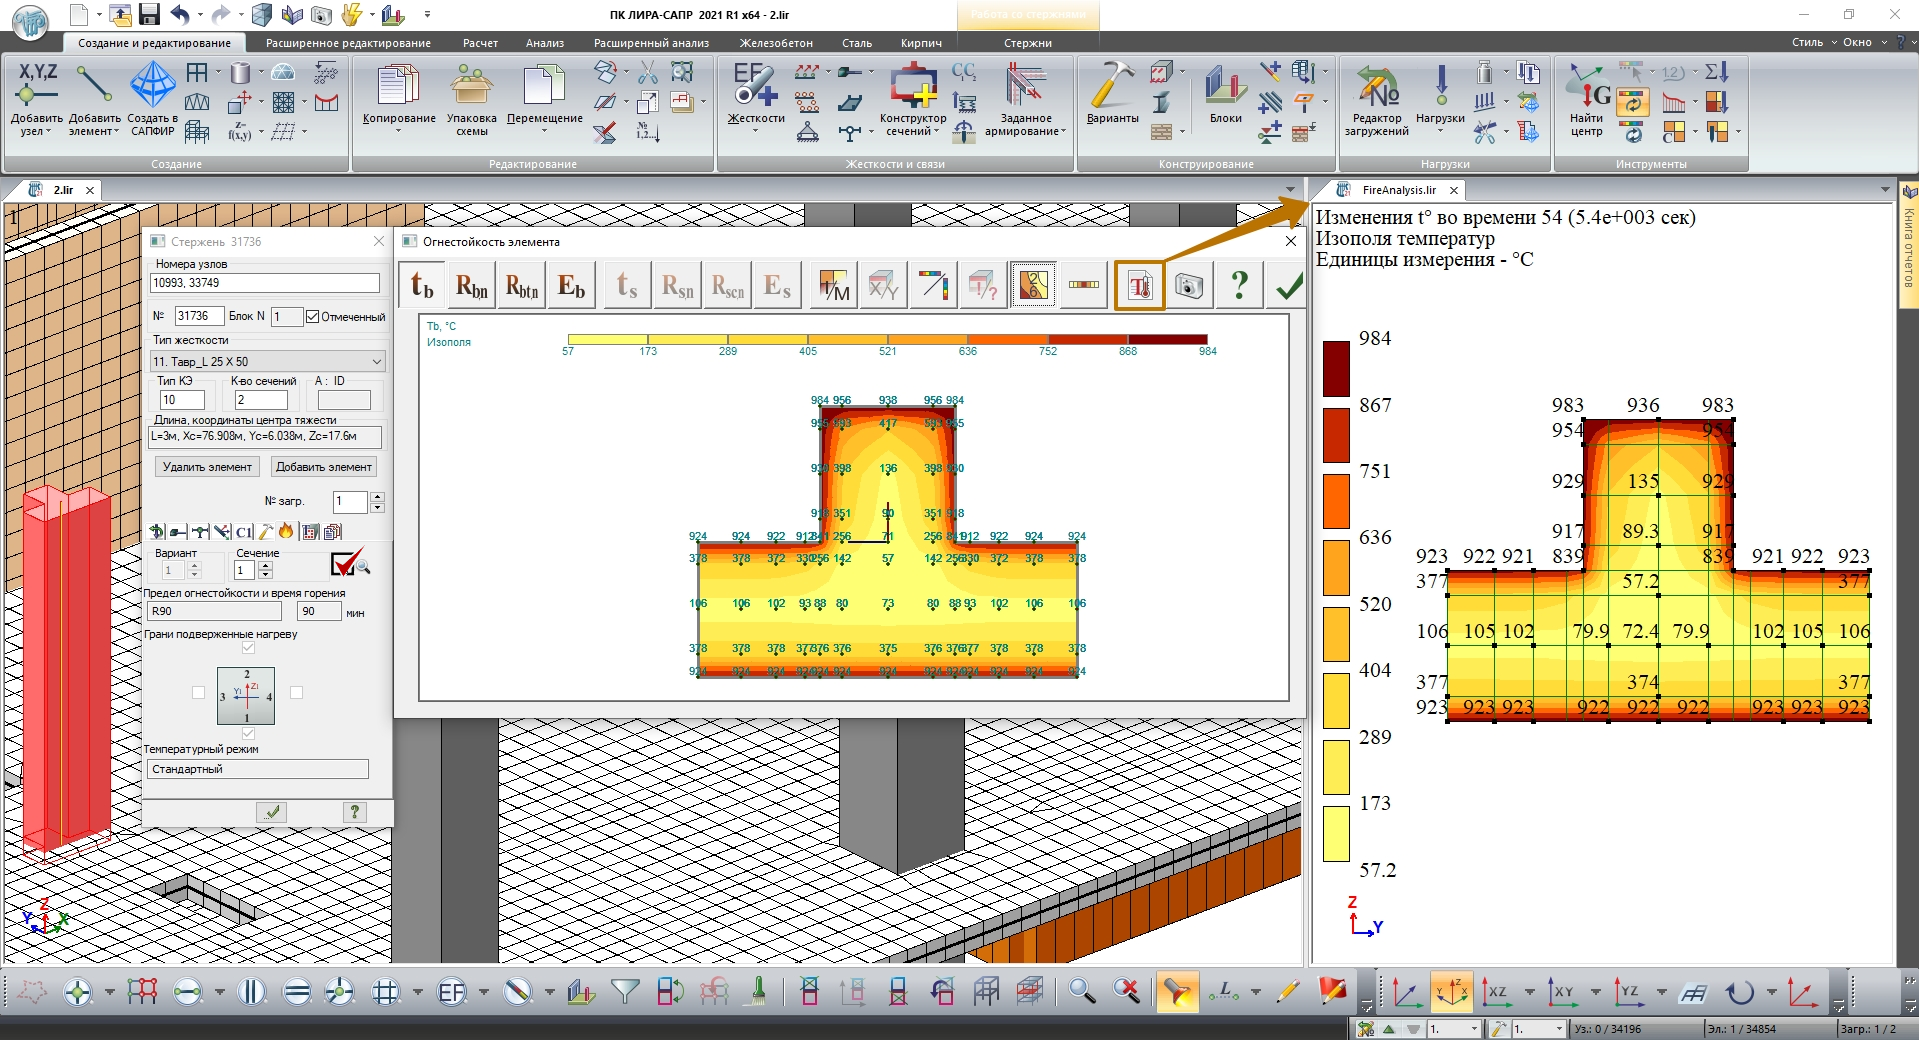Click the dark red 984 legend swatch
Viewport: 1919px width, 1040px height.
click(x=1336, y=368)
